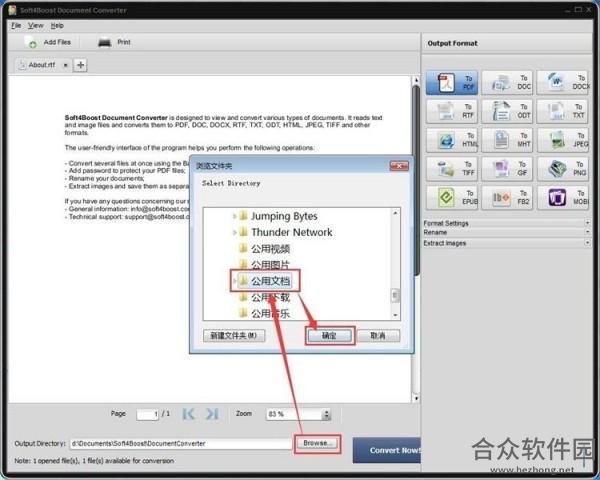The height and width of the screenshot is (480, 600).
Task: Choose the To MHT output format
Action: [507, 140]
